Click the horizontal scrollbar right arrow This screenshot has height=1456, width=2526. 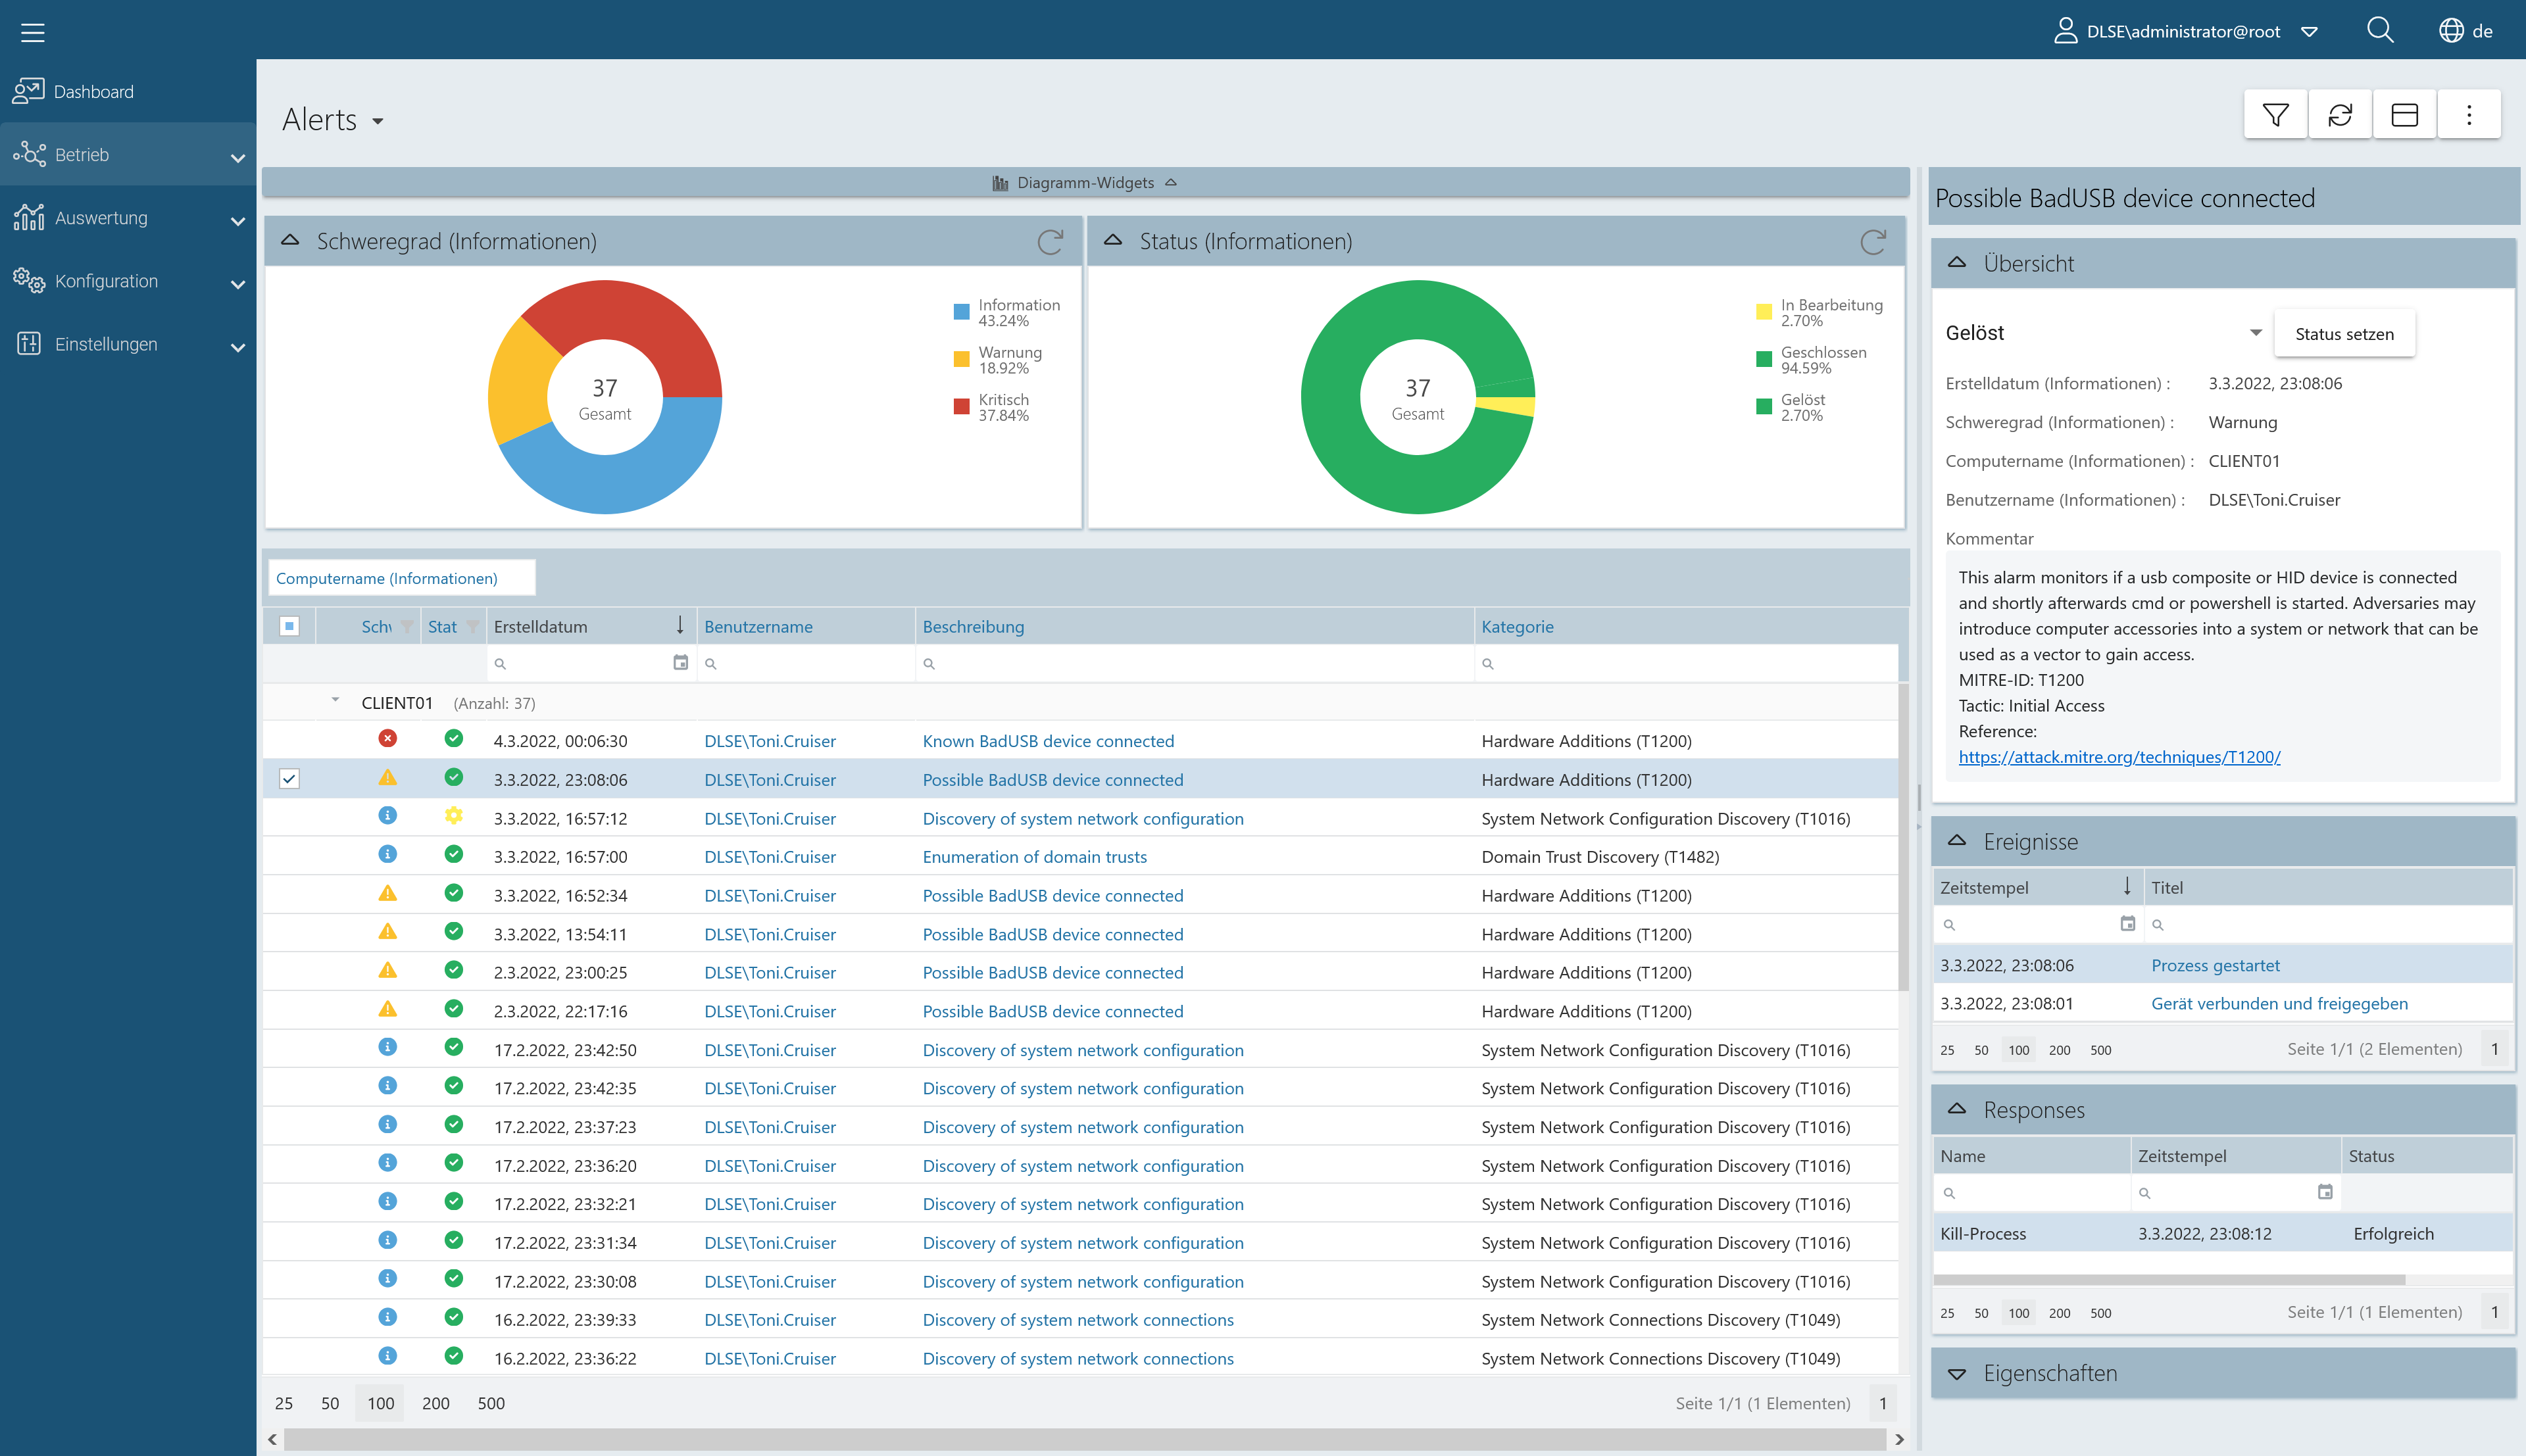click(x=1899, y=1439)
